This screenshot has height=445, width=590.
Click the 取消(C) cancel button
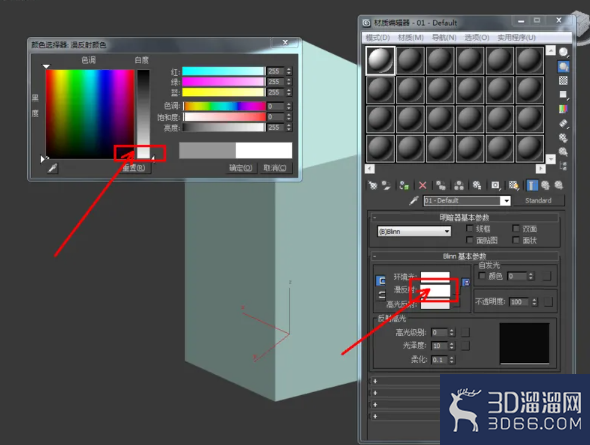point(275,168)
